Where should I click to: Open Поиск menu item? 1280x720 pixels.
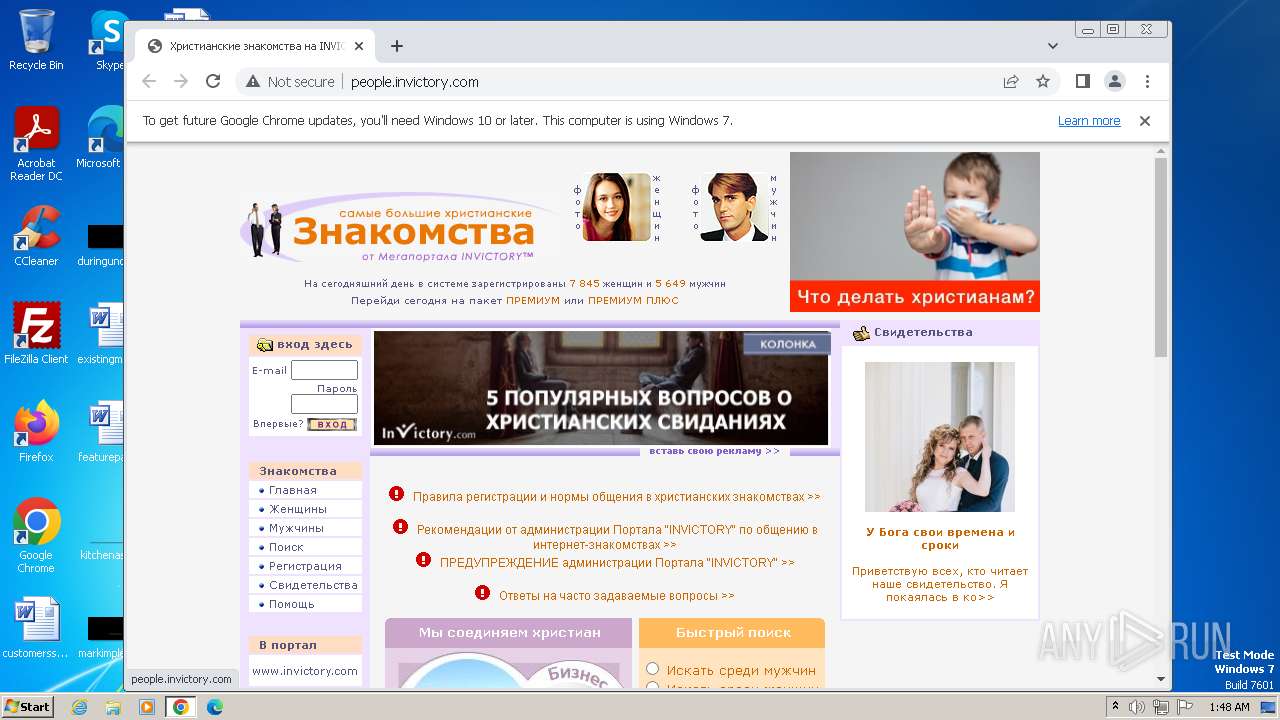[x=286, y=547]
